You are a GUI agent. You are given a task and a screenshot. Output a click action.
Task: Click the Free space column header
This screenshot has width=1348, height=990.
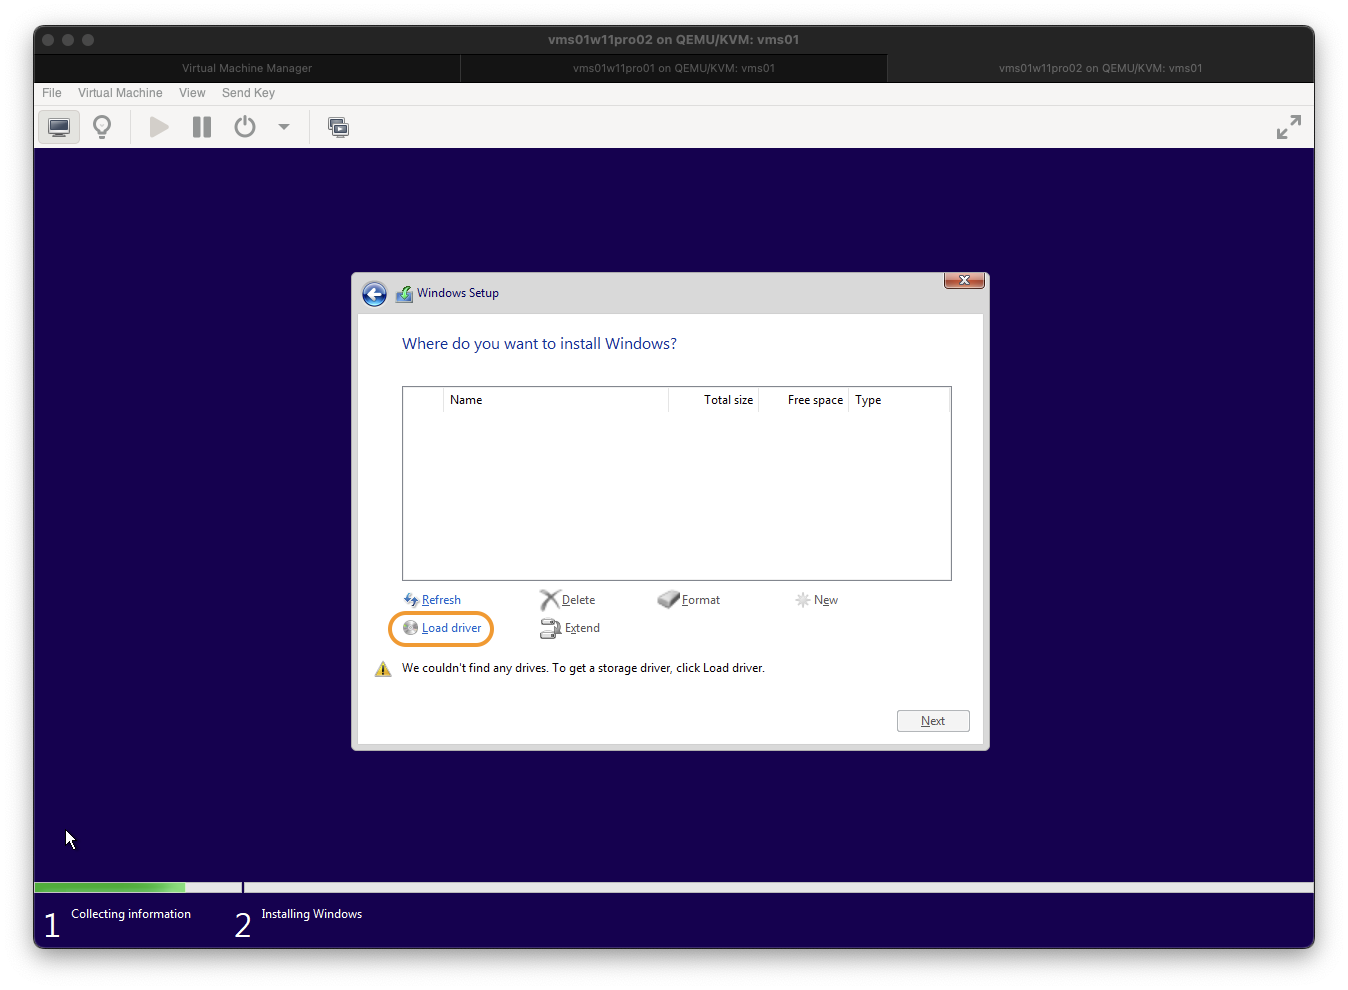point(803,400)
